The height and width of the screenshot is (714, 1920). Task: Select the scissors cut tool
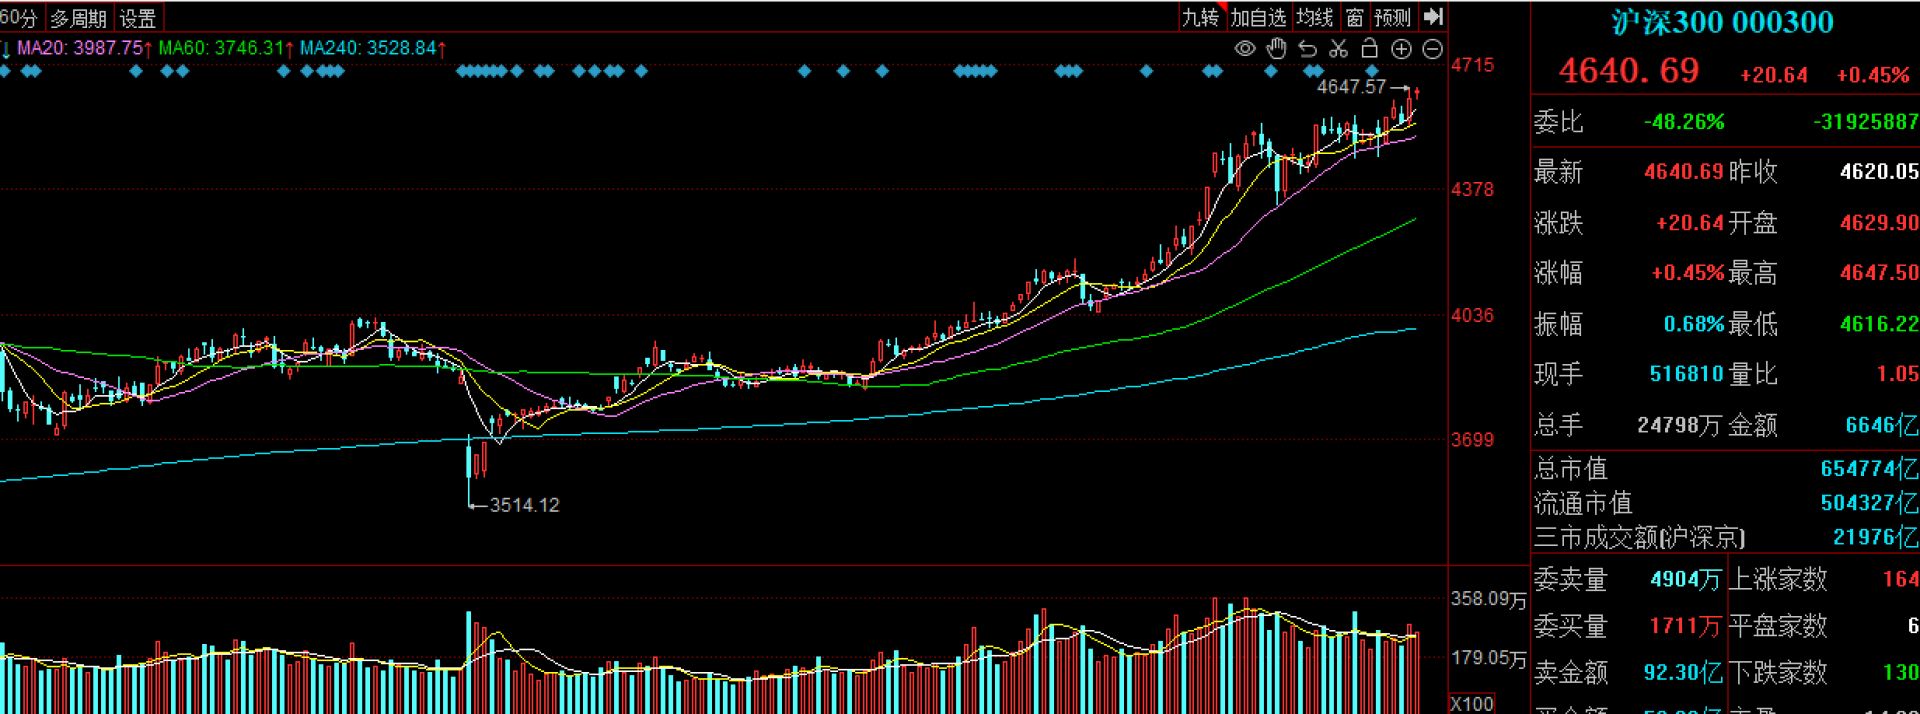point(1339,49)
